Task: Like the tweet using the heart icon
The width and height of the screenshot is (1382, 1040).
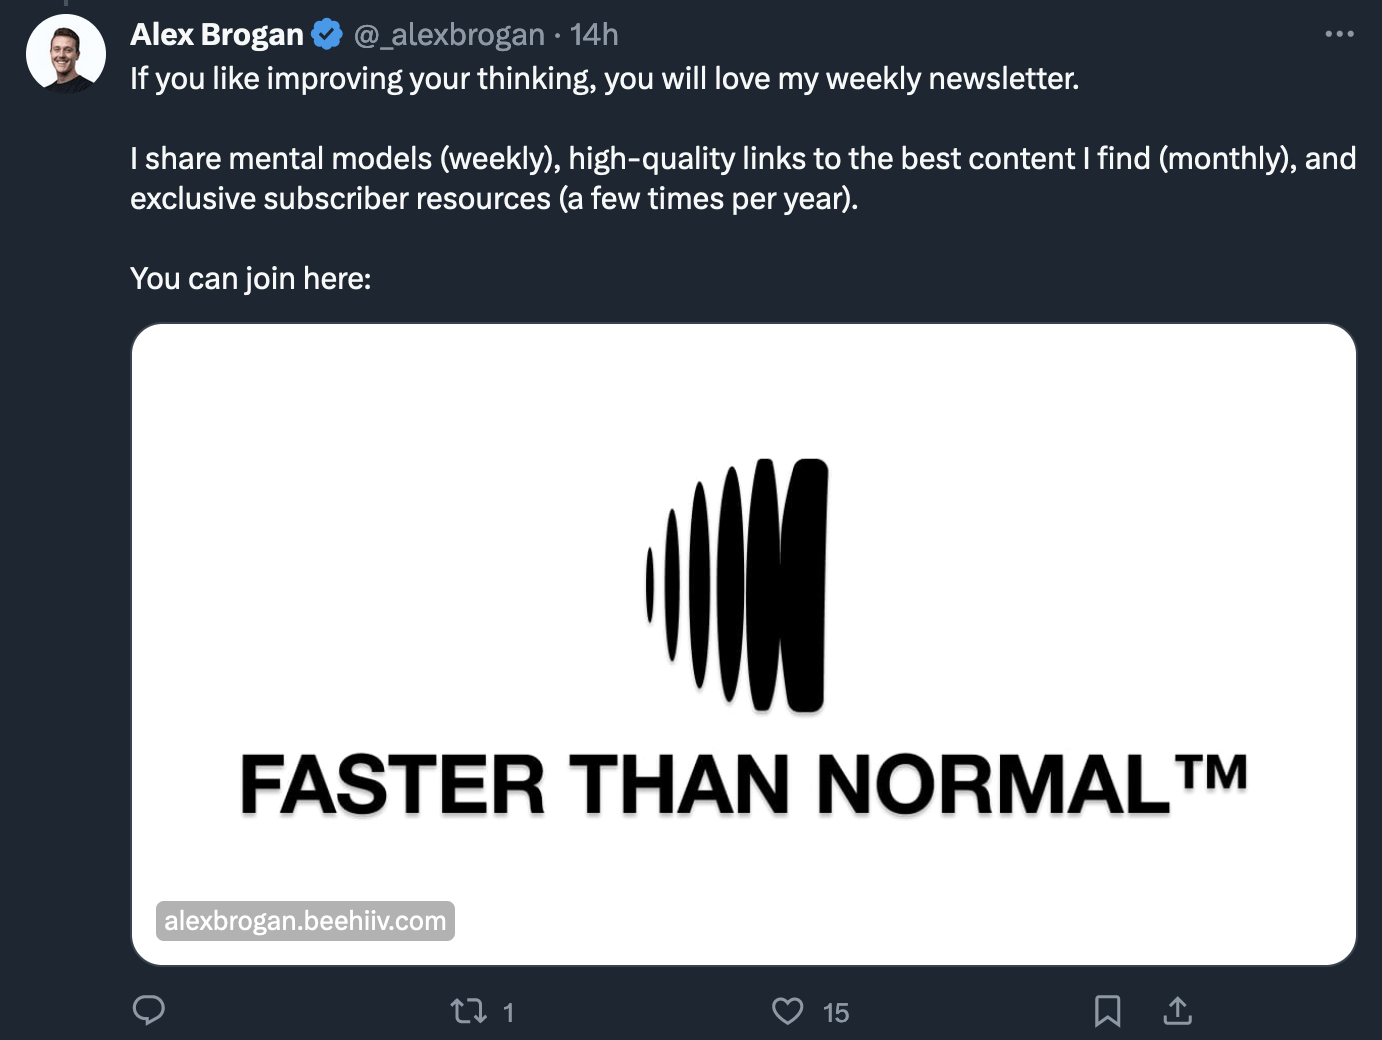Action: click(x=788, y=1011)
